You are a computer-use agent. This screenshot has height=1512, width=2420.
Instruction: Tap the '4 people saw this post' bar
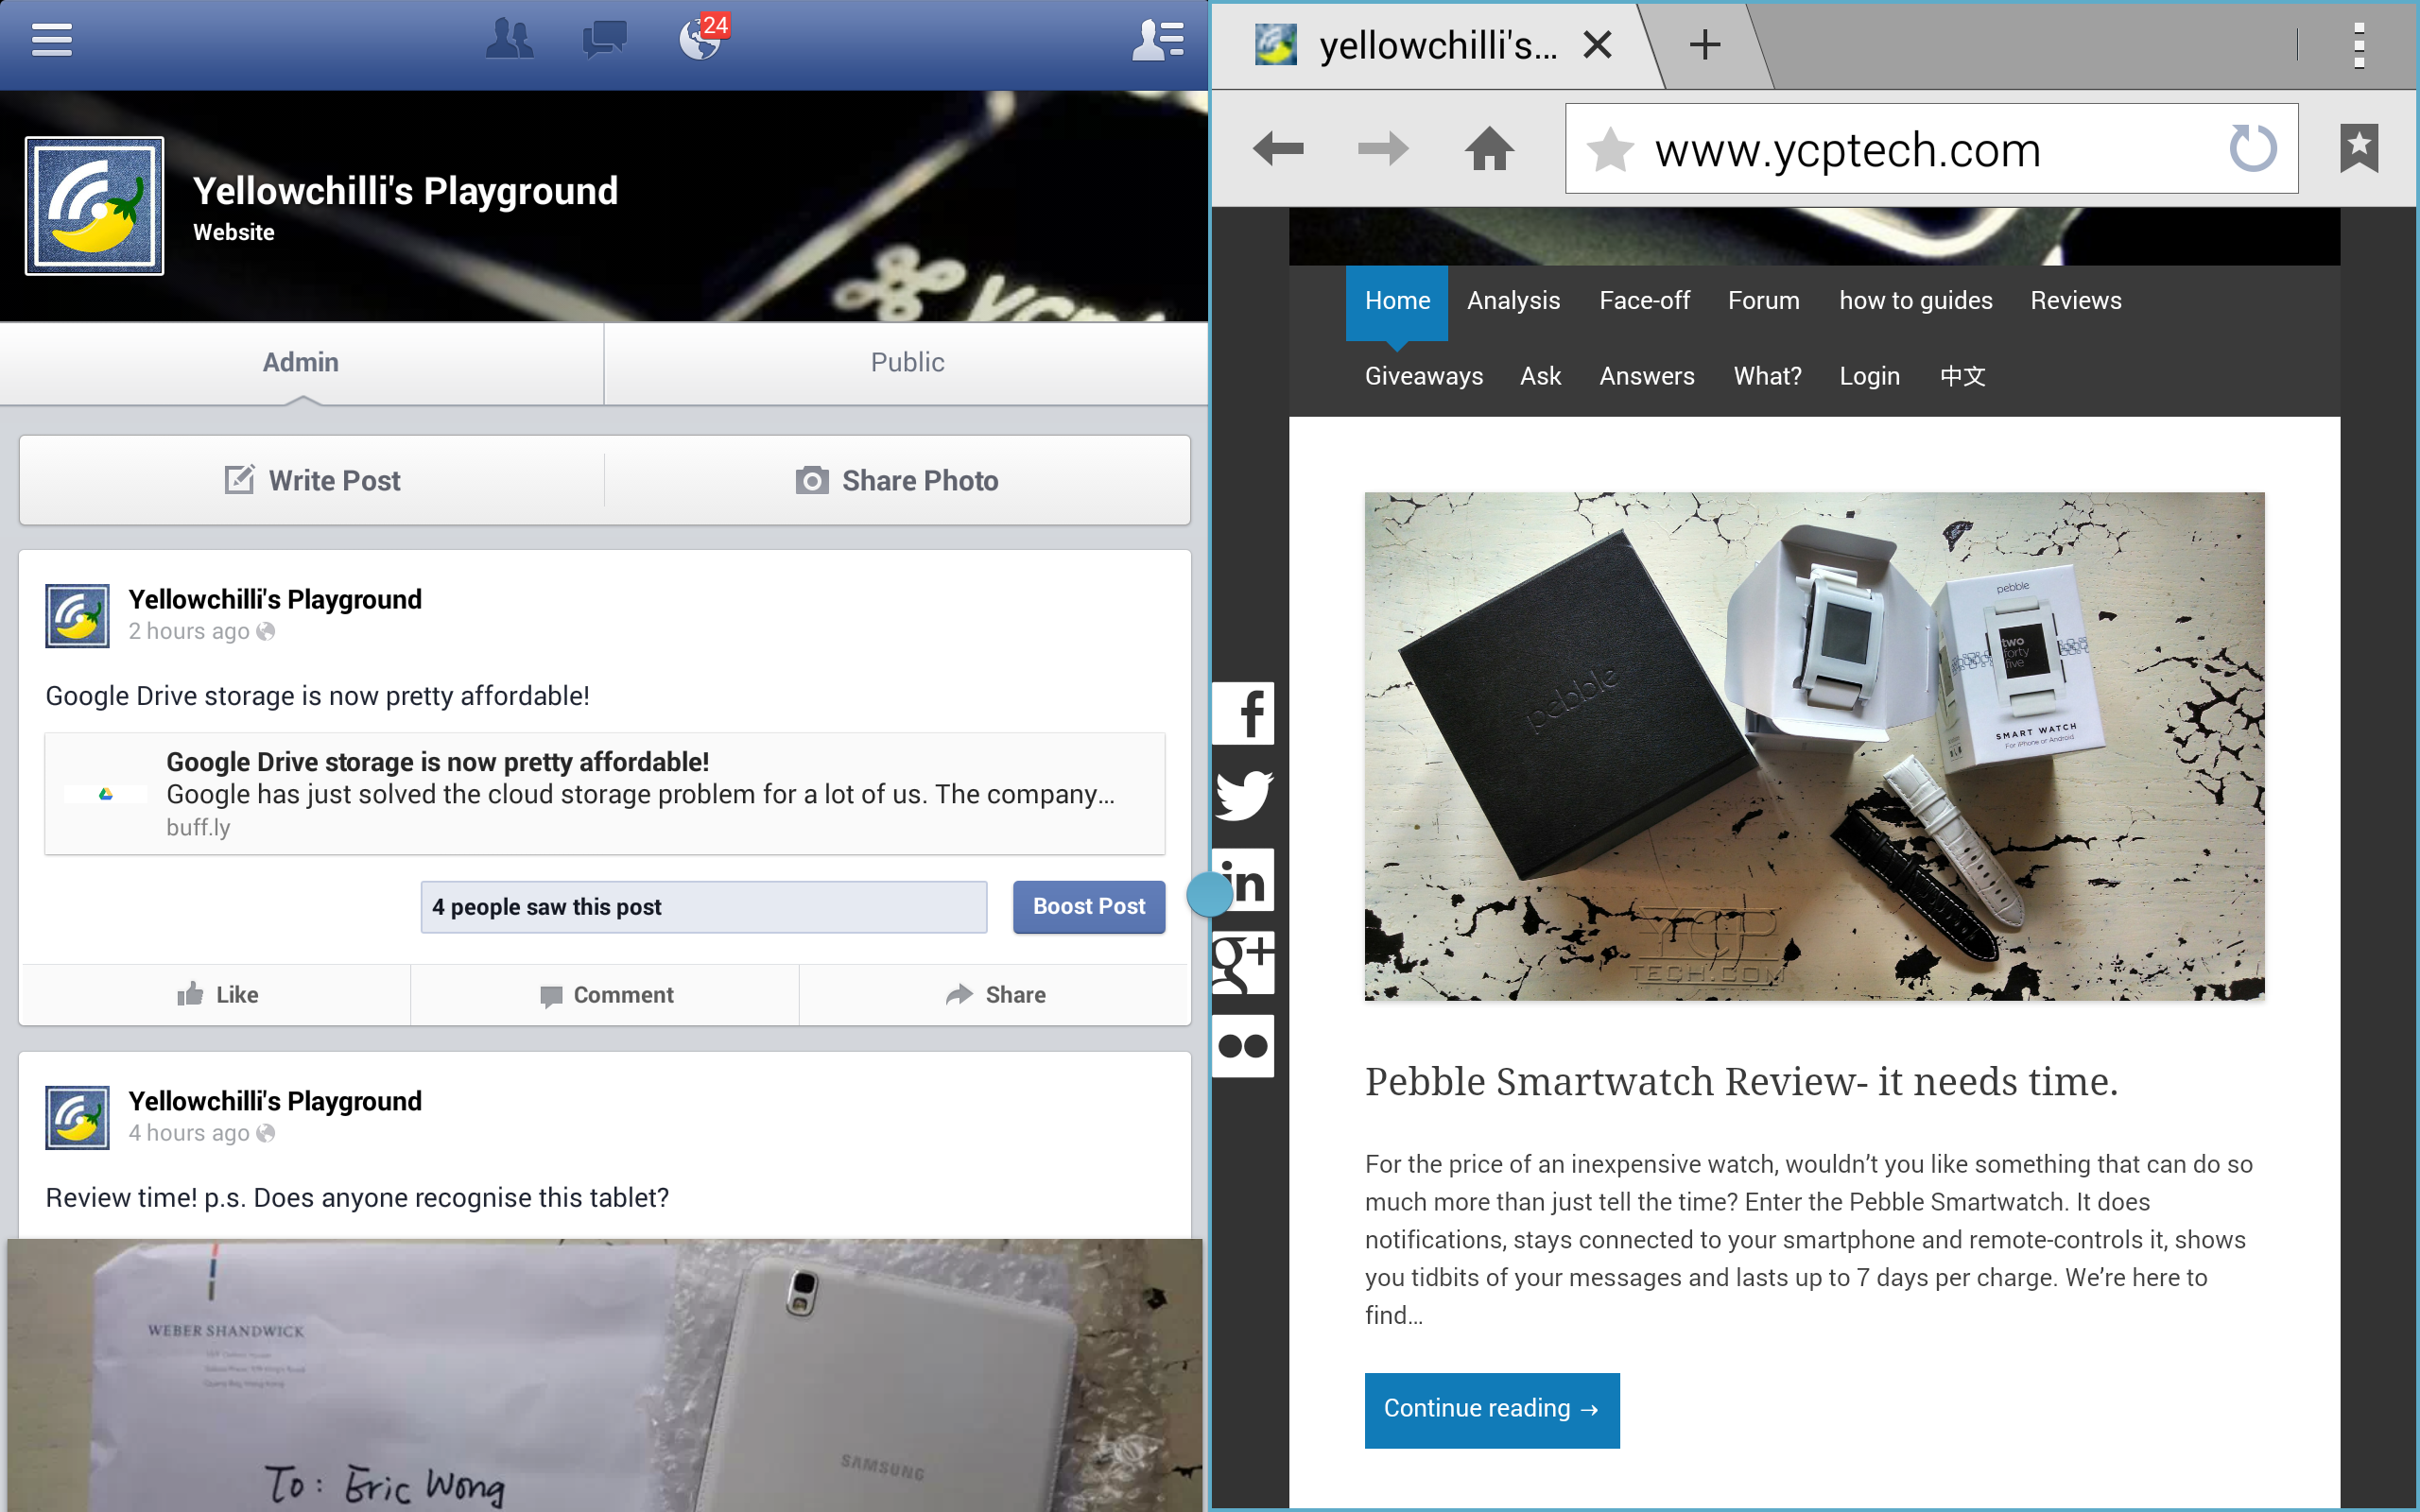coord(704,907)
